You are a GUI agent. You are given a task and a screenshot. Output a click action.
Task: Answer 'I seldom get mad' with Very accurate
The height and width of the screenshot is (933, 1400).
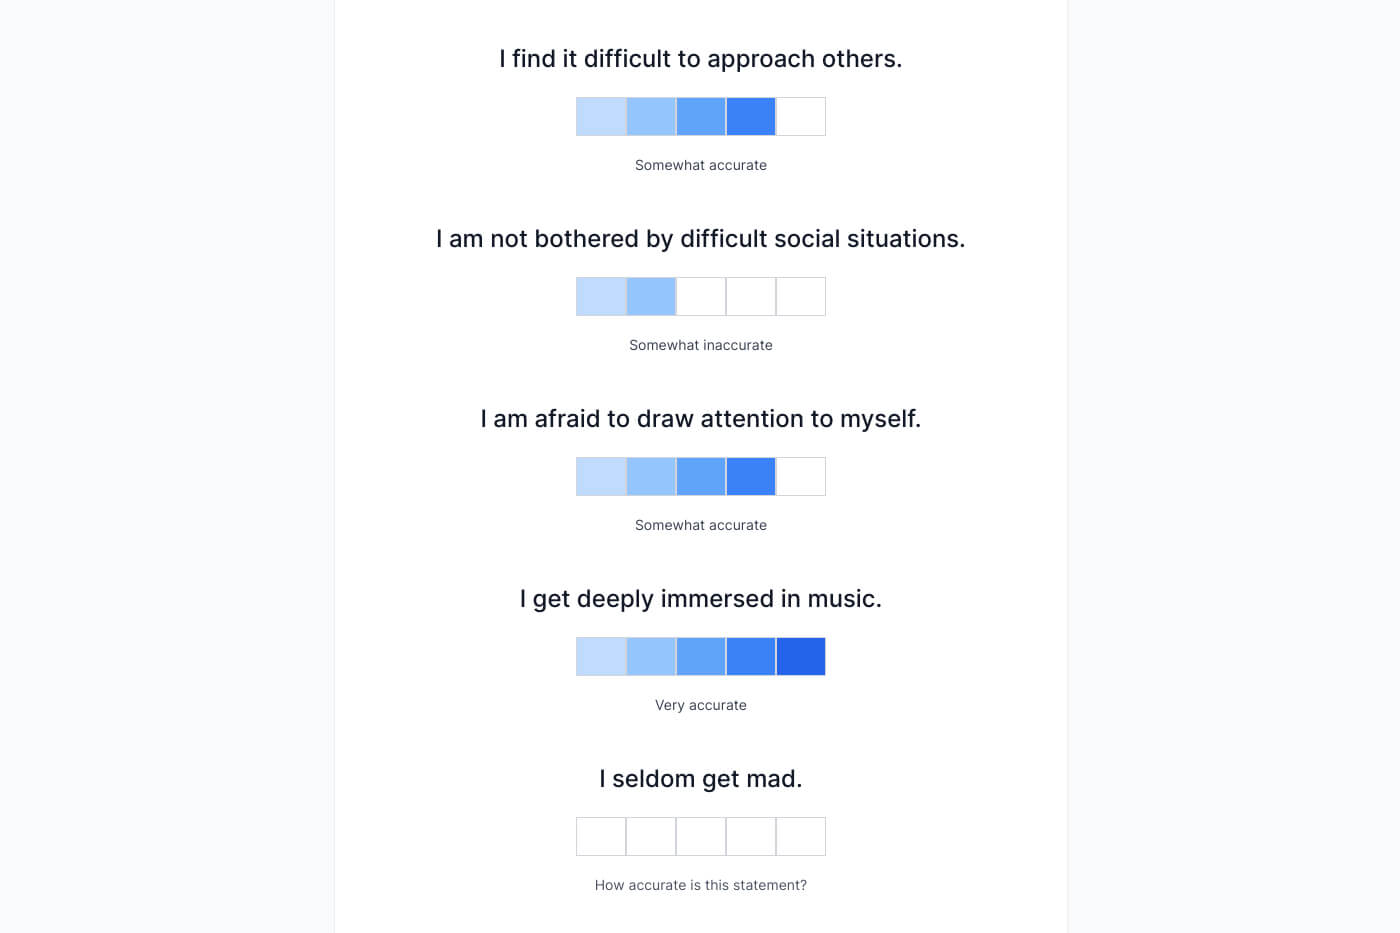click(x=801, y=836)
